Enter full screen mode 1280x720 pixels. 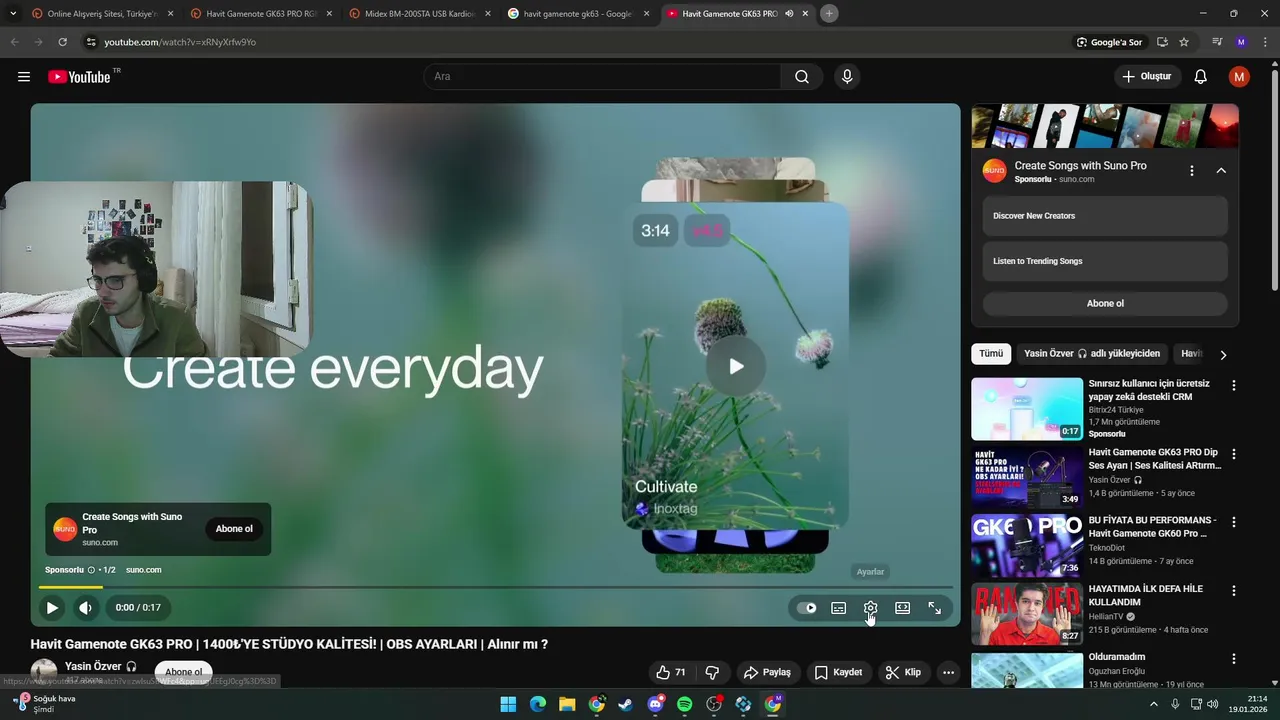(935, 607)
